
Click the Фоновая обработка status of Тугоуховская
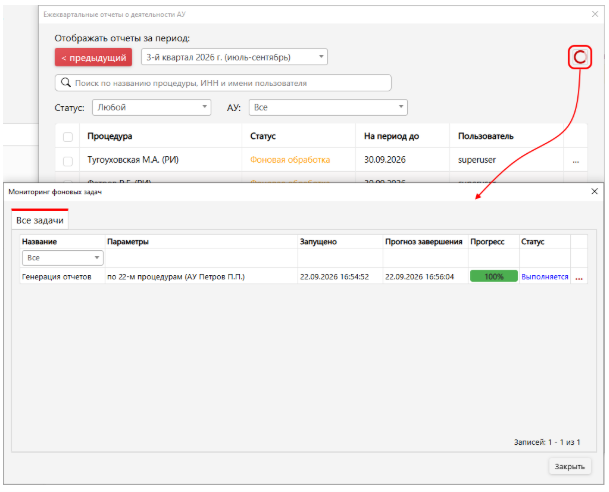(290, 160)
